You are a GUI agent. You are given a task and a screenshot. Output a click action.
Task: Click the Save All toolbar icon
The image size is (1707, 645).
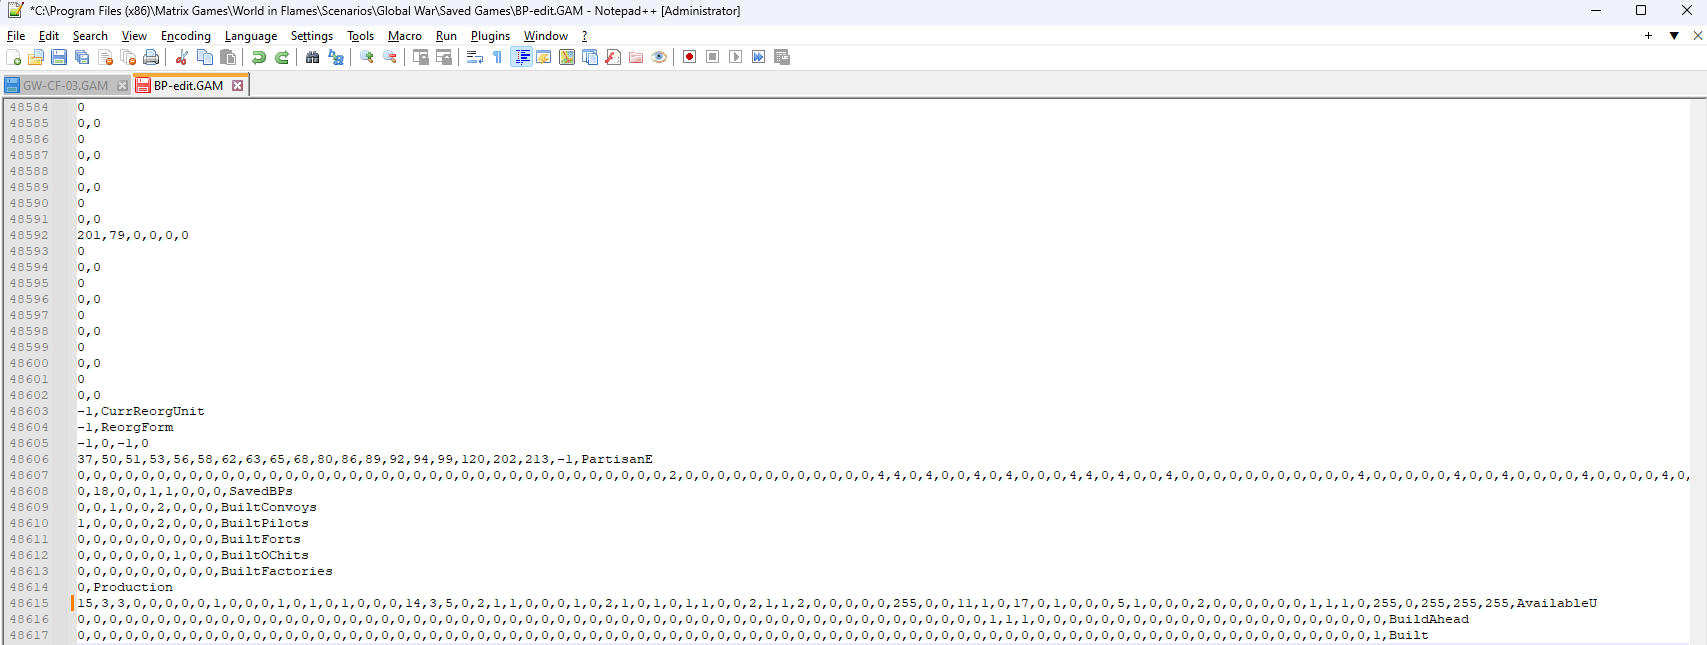[82, 57]
